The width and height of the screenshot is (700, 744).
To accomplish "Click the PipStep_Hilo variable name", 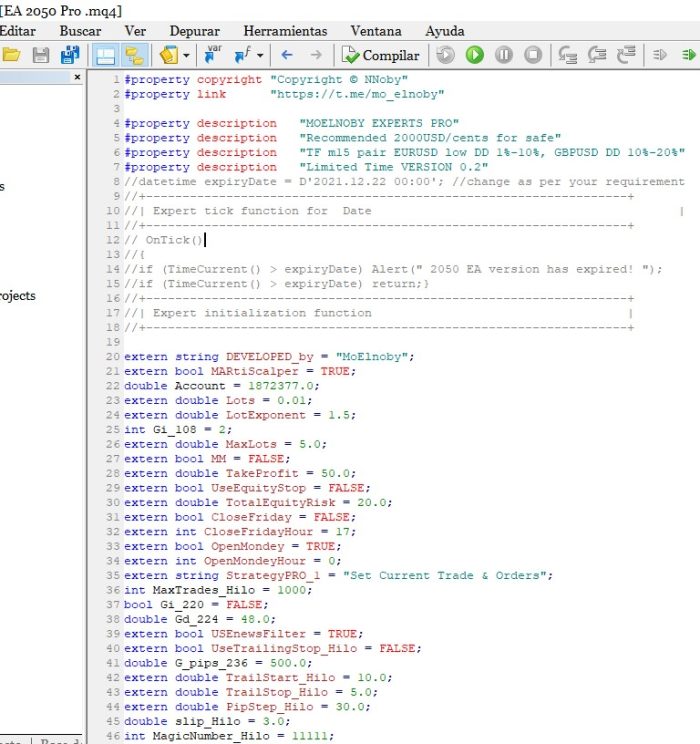I will pyautogui.click(x=270, y=707).
